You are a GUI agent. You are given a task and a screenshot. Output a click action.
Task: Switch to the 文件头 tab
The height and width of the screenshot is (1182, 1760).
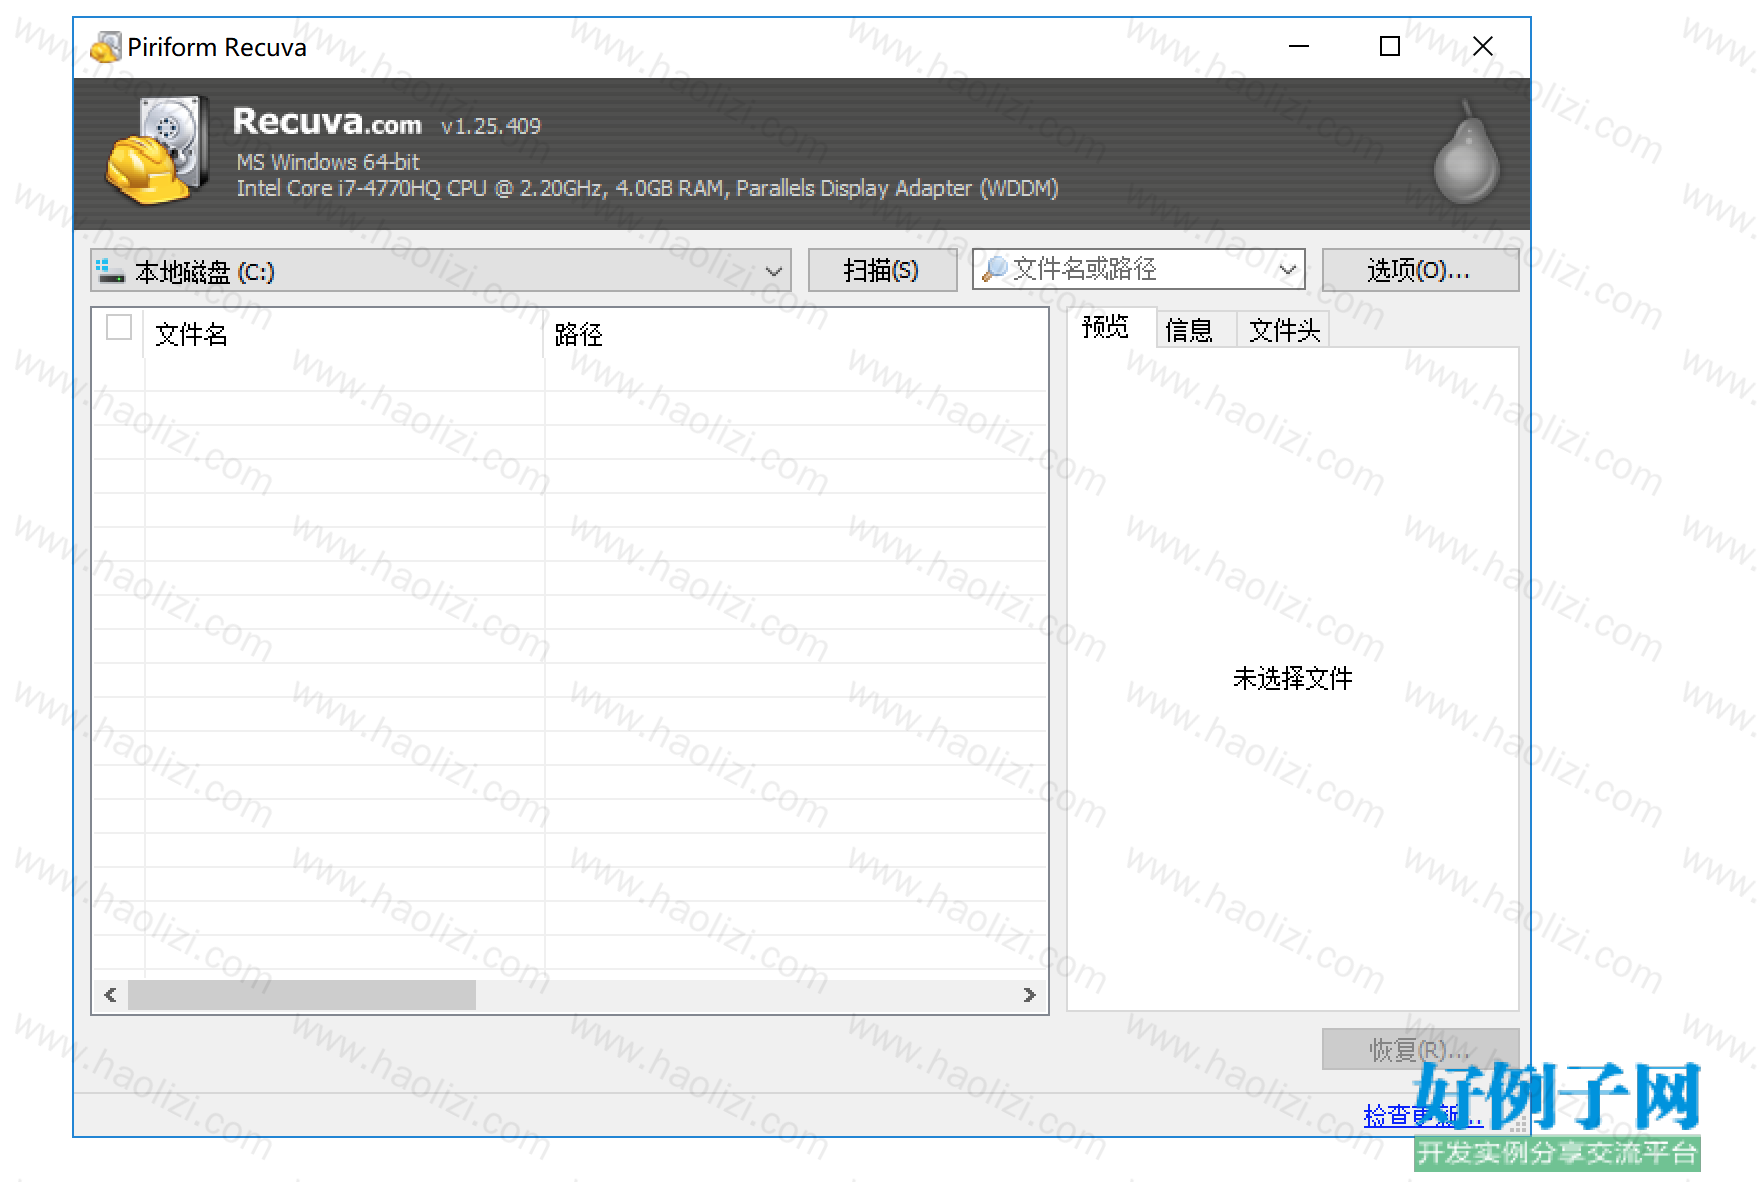1284,330
